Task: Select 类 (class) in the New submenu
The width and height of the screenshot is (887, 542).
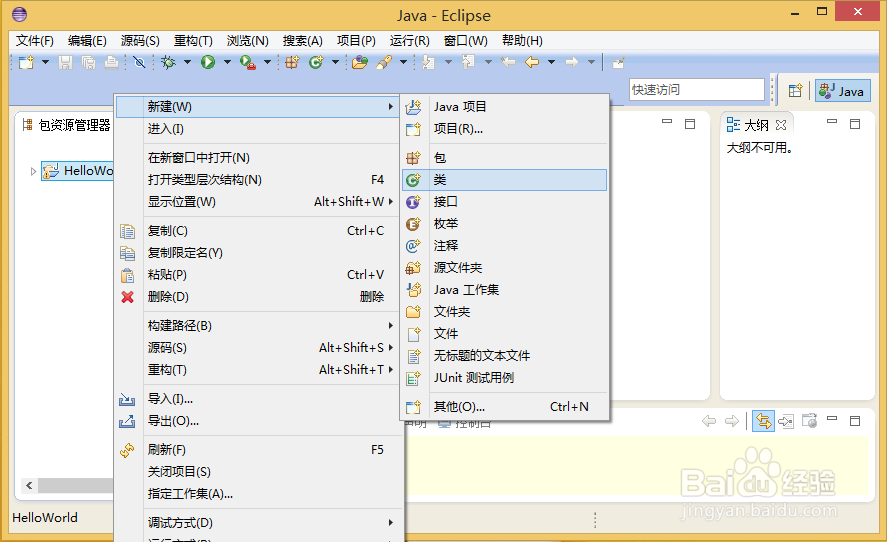Action: (x=505, y=179)
